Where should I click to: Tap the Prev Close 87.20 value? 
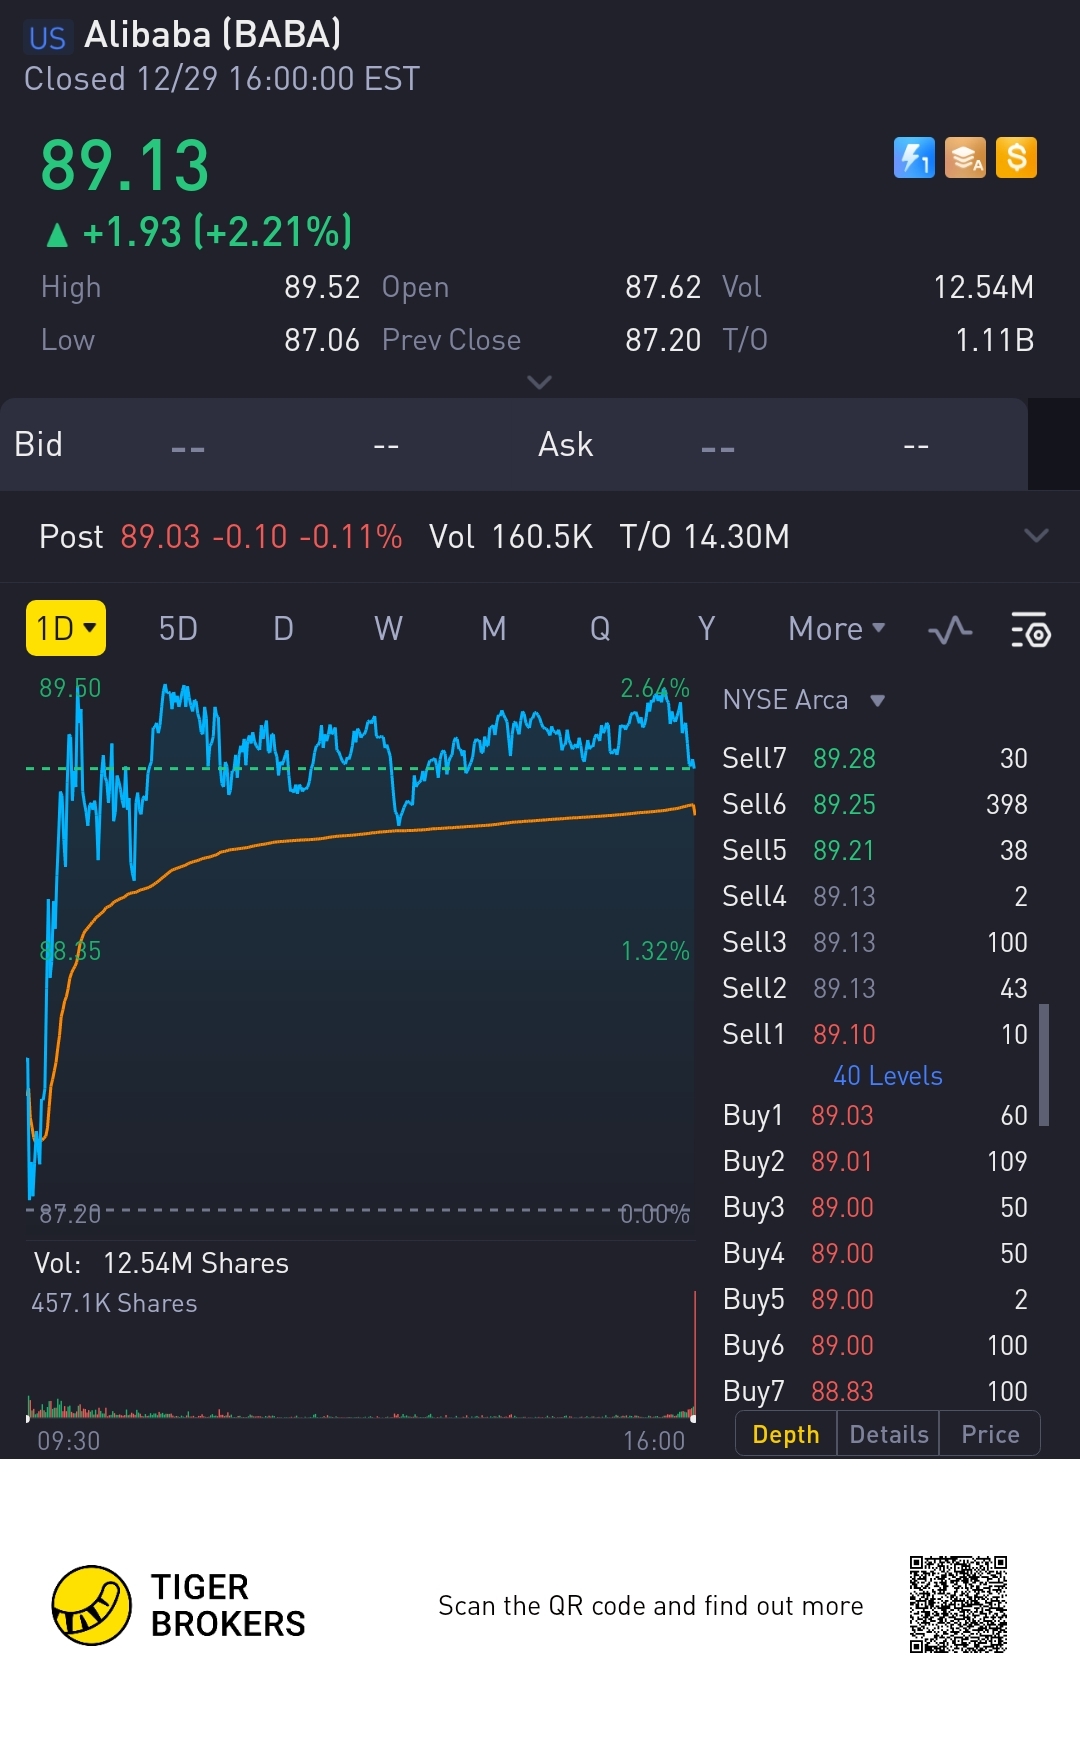pyautogui.click(x=663, y=340)
